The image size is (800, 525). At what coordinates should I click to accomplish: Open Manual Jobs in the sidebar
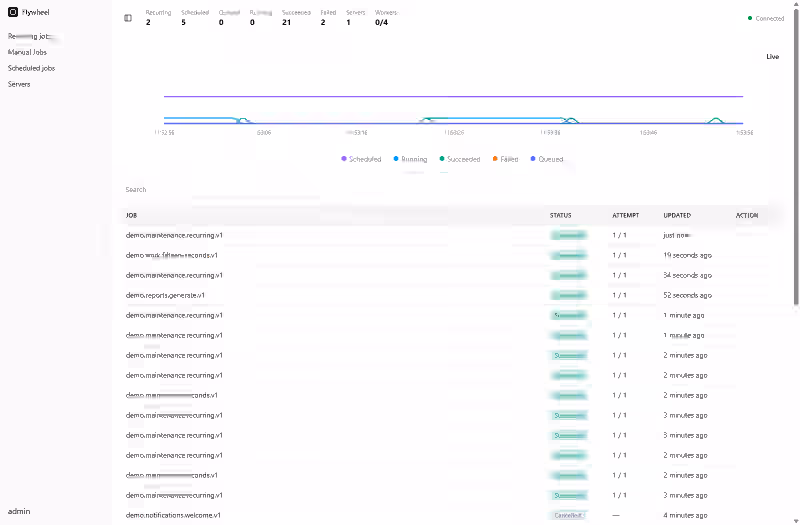coord(27,52)
